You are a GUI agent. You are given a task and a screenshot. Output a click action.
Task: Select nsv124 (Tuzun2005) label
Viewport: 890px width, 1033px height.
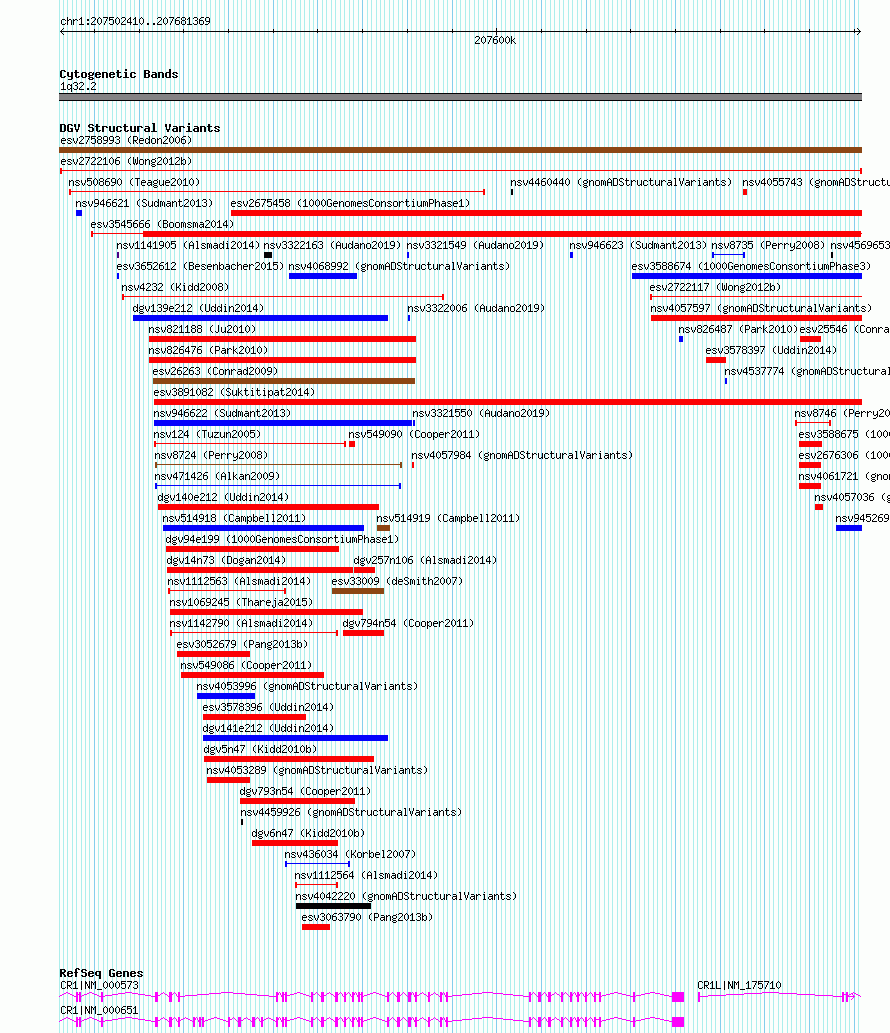pos(207,435)
